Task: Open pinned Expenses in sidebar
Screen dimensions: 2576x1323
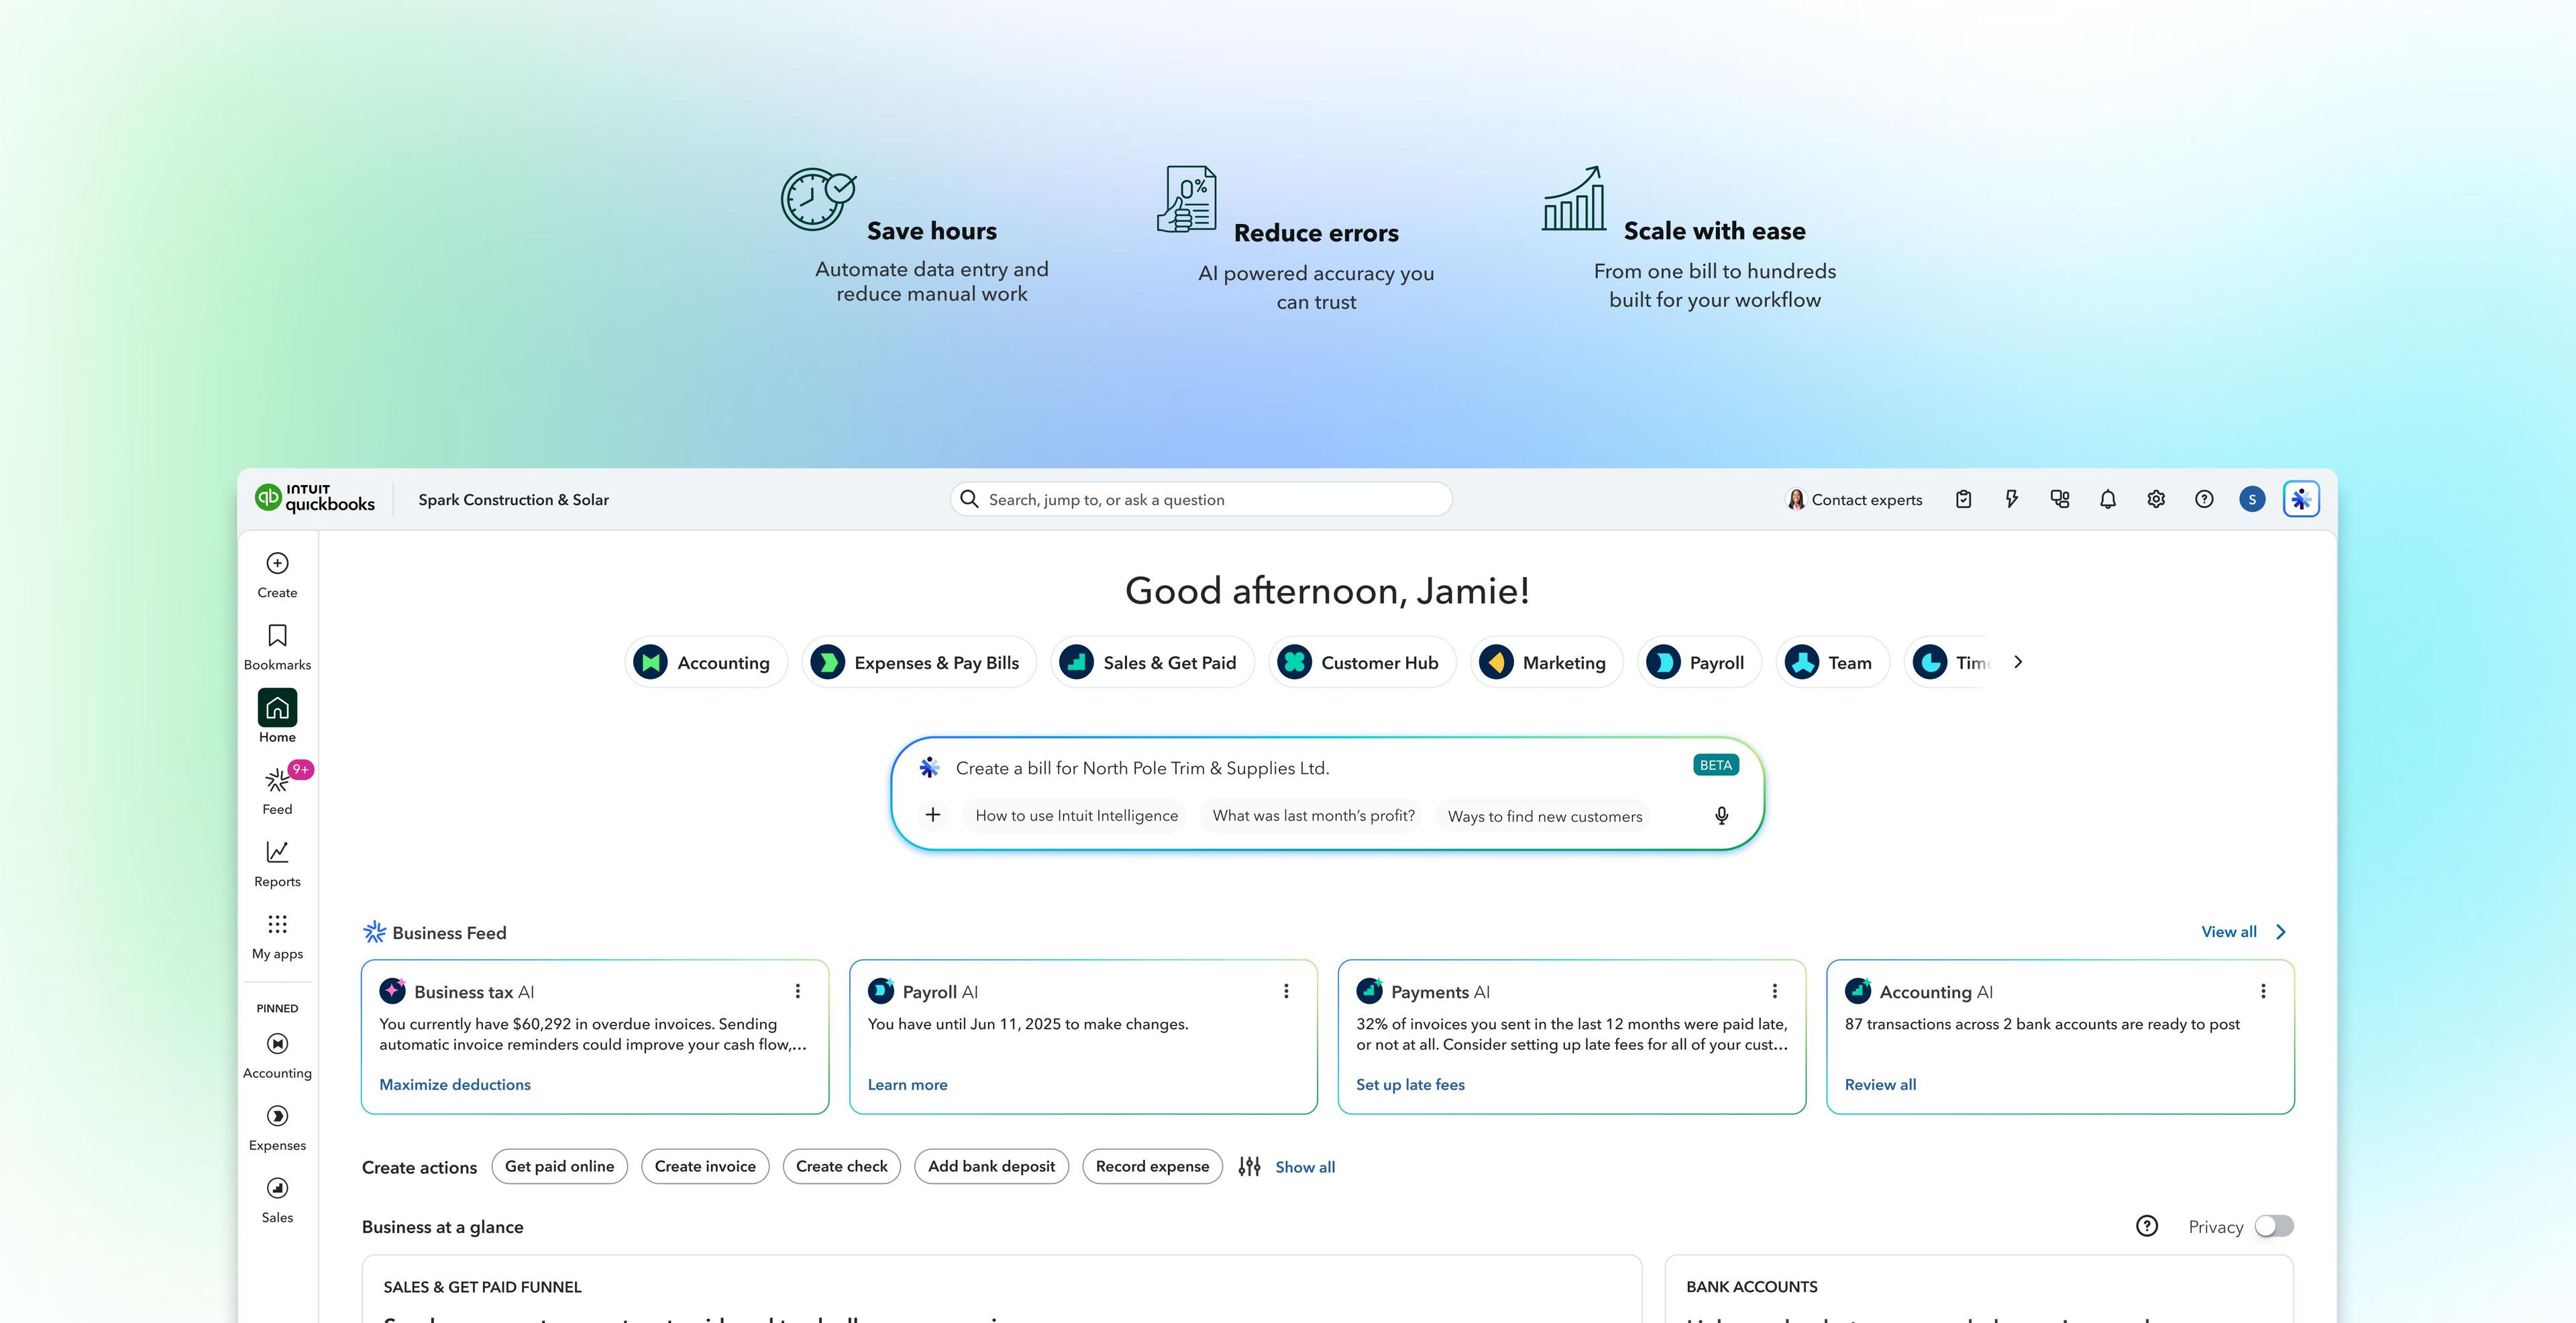Action: coord(277,1128)
